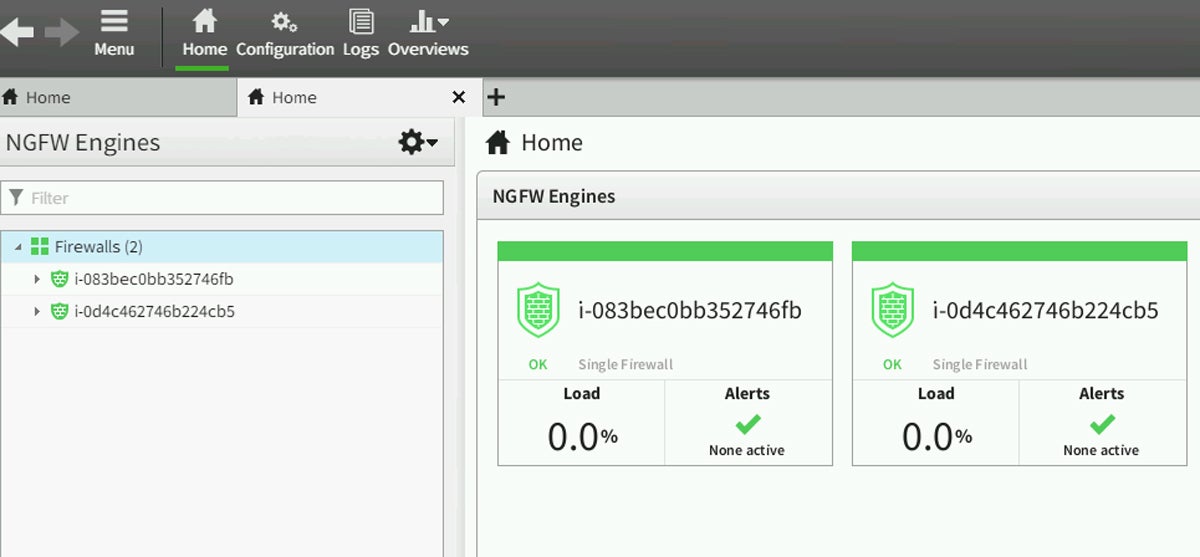Click the NGFW Engines panel header
This screenshot has width=1200, height=557.
(x=838, y=197)
